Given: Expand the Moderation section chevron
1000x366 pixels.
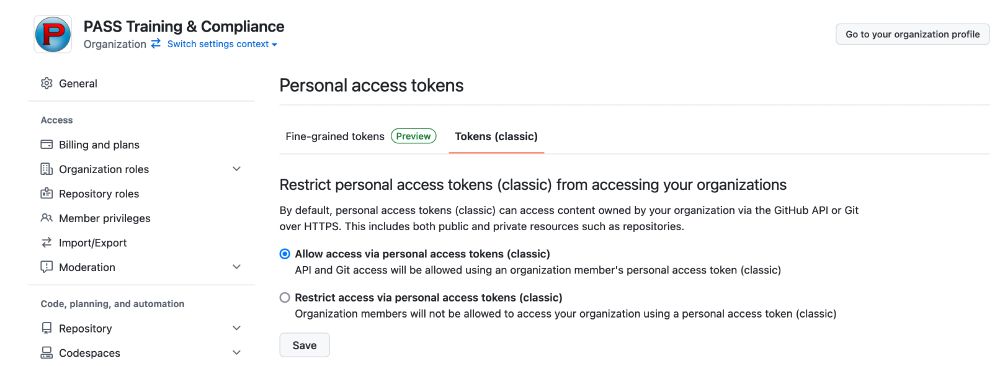Looking at the screenshot, I should [x=237, y=267].
